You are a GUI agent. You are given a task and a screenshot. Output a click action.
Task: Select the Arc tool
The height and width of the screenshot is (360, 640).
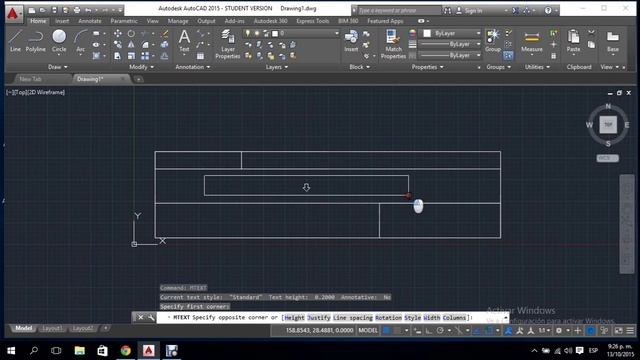point(80,41)
